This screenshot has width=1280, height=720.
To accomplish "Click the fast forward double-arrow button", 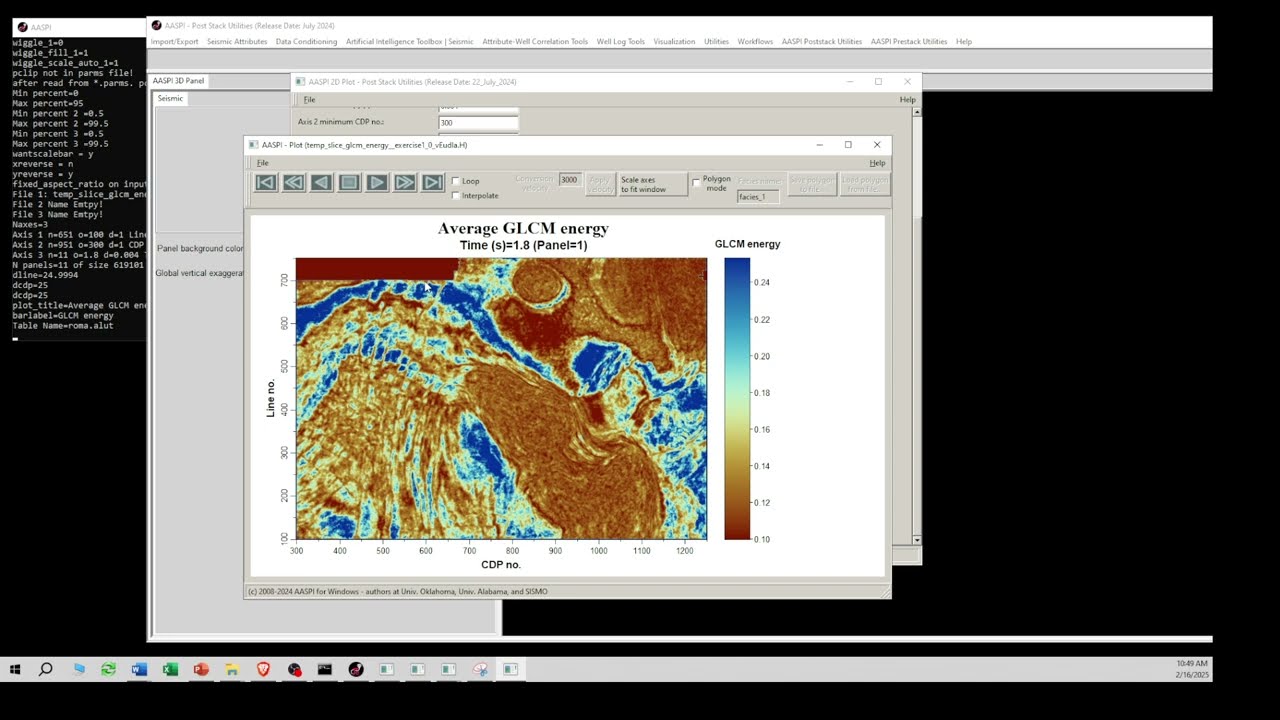I will tap(405, 182).
